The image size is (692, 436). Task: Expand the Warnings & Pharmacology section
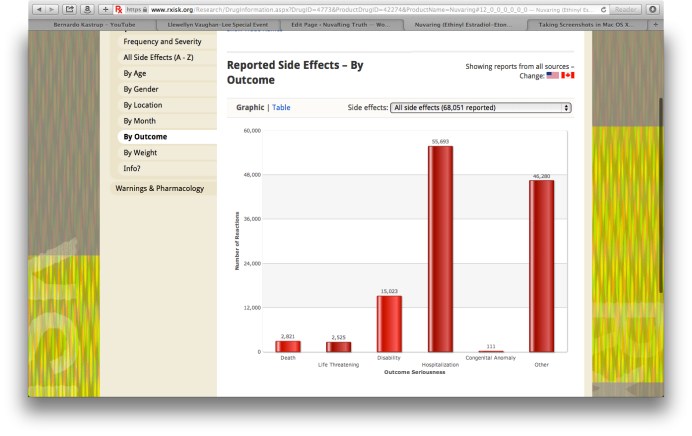point(160,188)
